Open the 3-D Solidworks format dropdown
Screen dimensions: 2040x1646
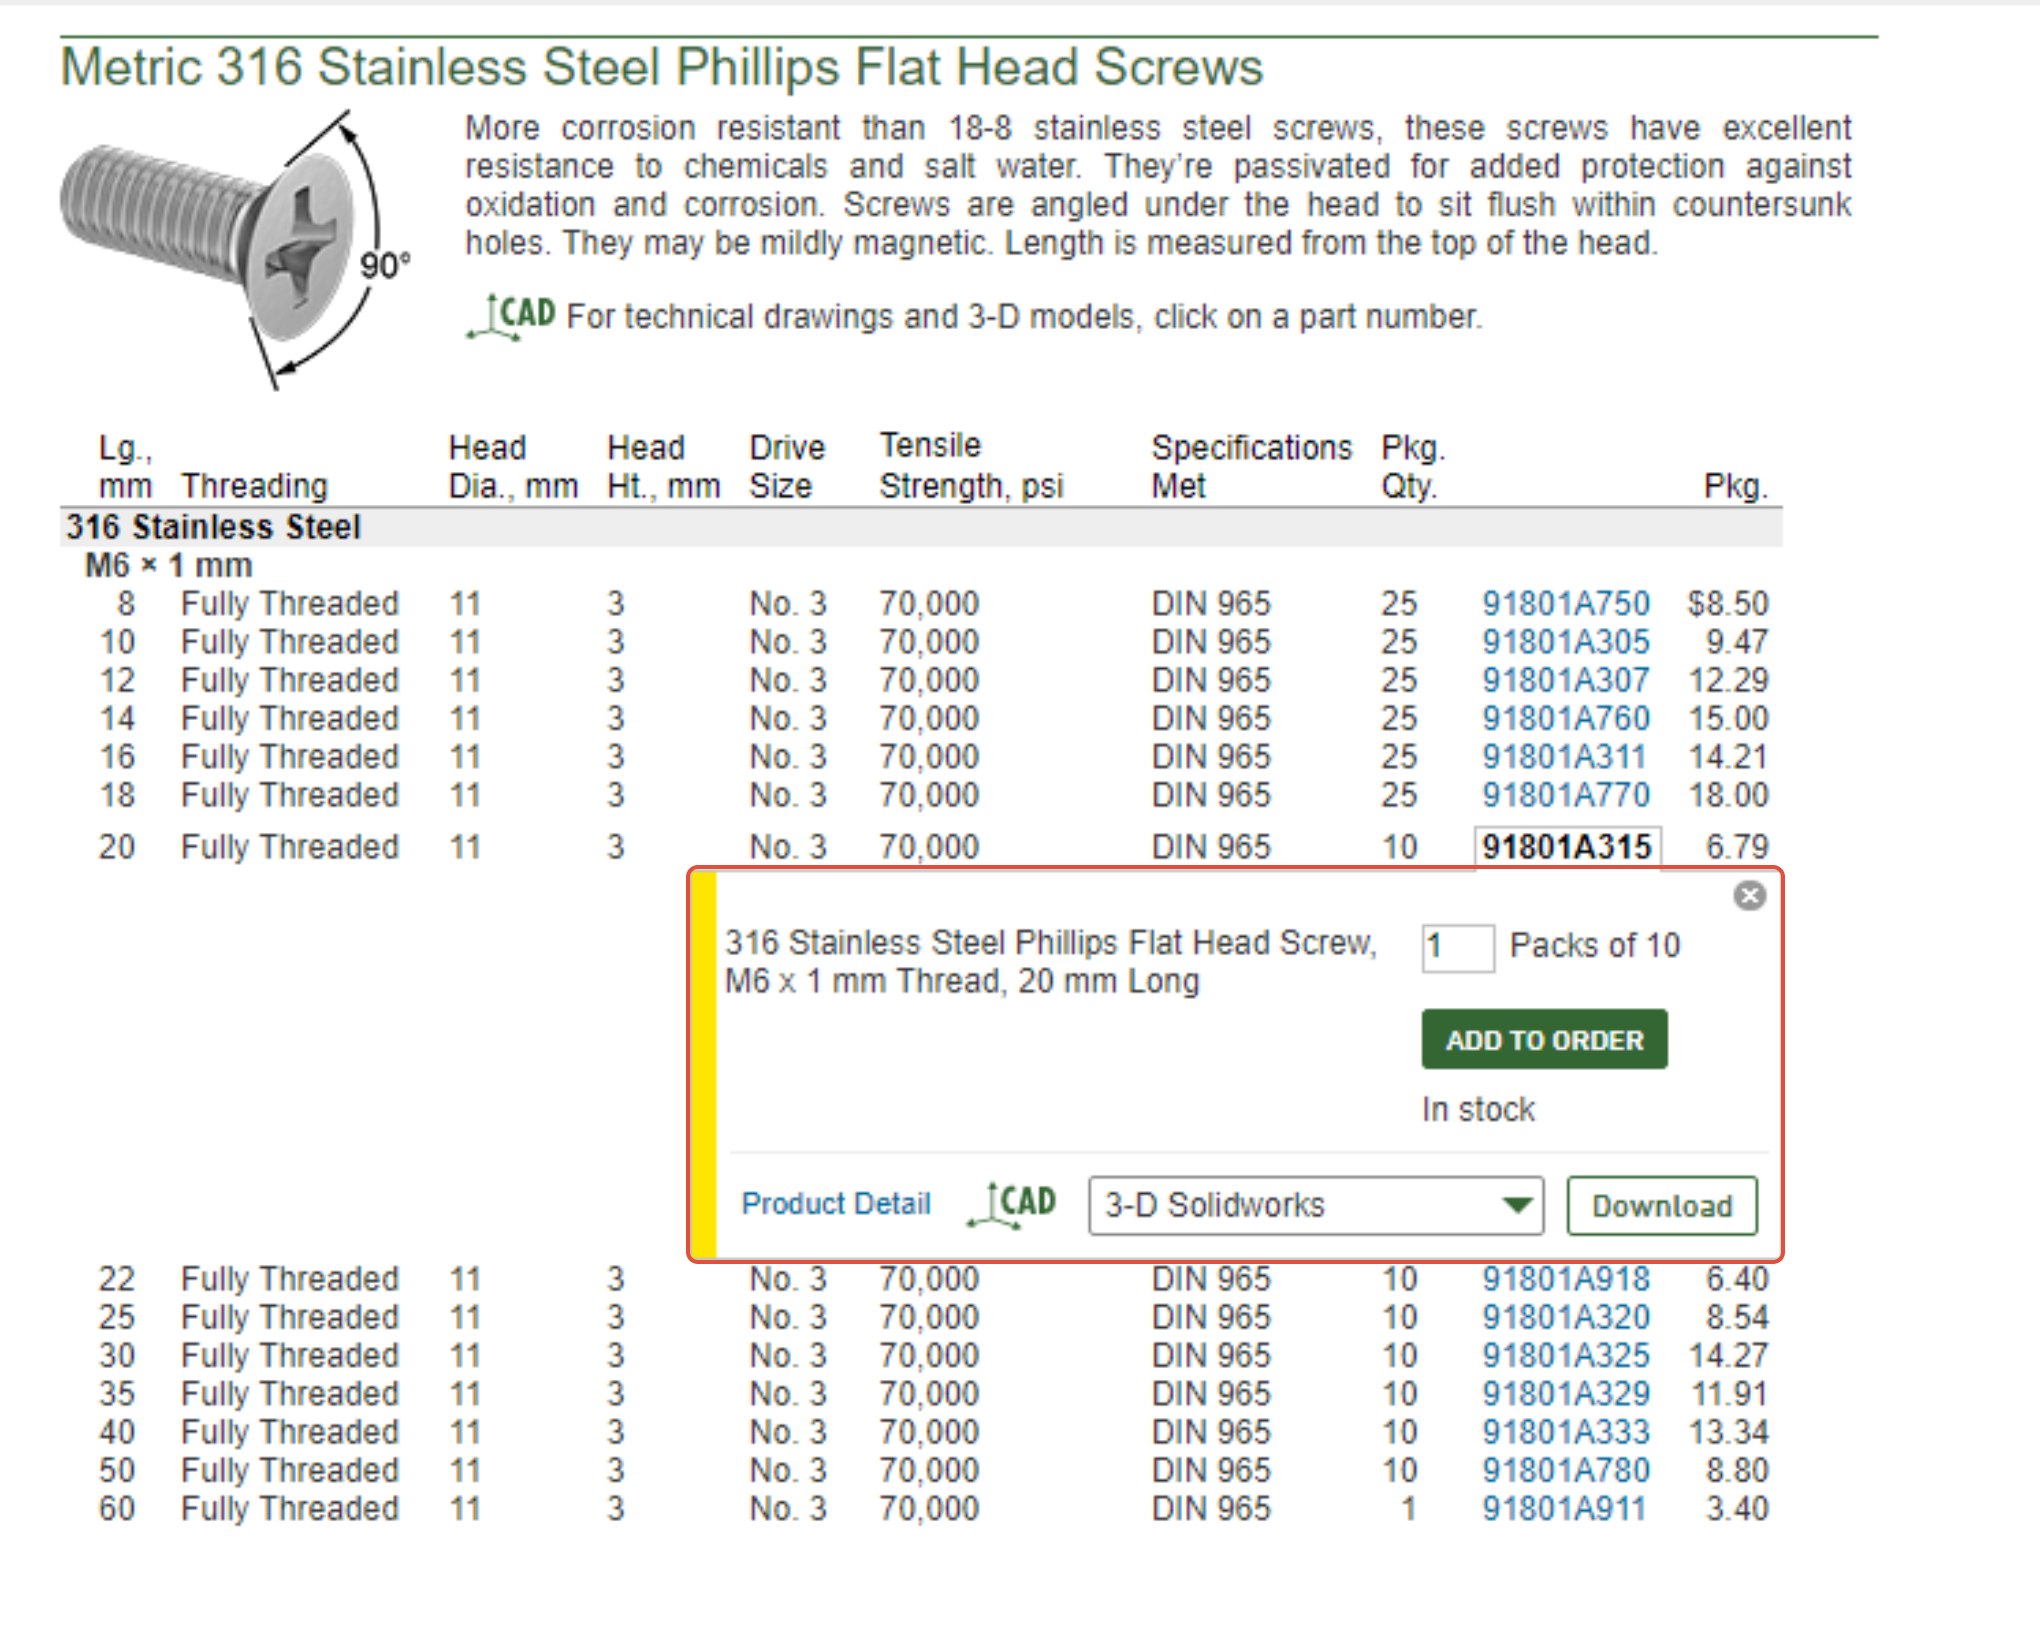click(x=1315, y=1205)
